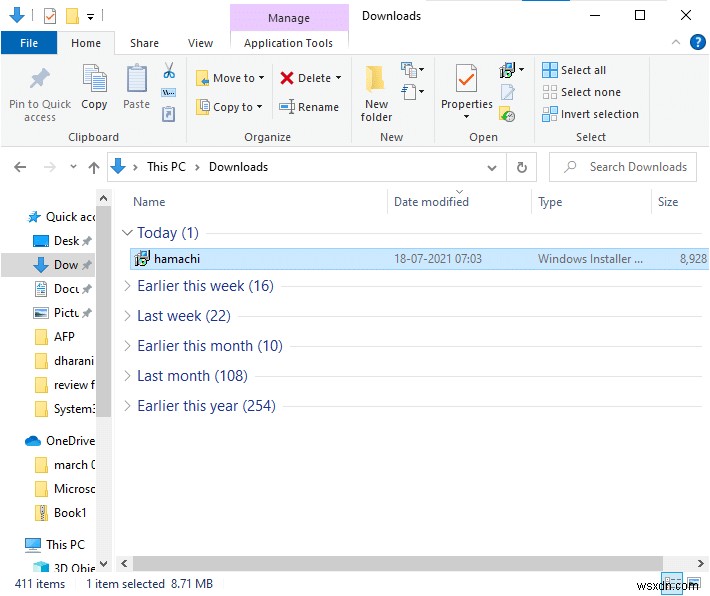Open the Delete options dropdown arrow
The image size is (710, 596).
(339, 78)
